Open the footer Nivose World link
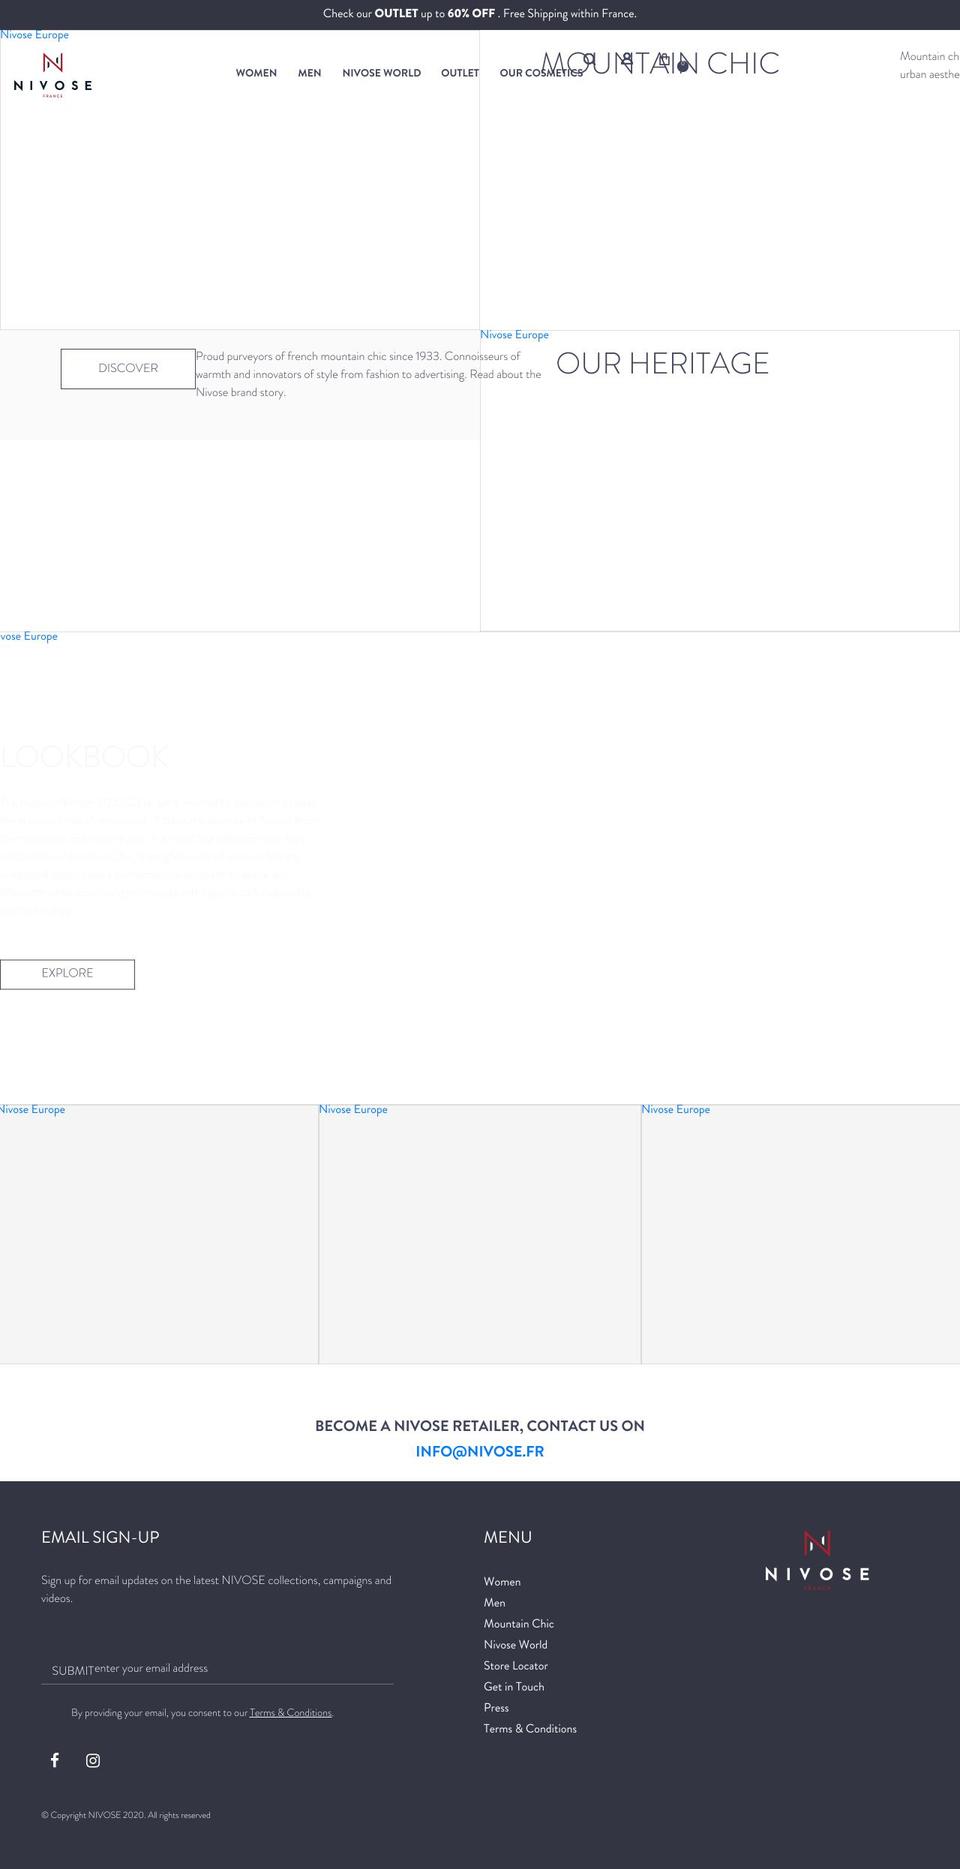This screenshot has height=1869, width=960. 515,1645
